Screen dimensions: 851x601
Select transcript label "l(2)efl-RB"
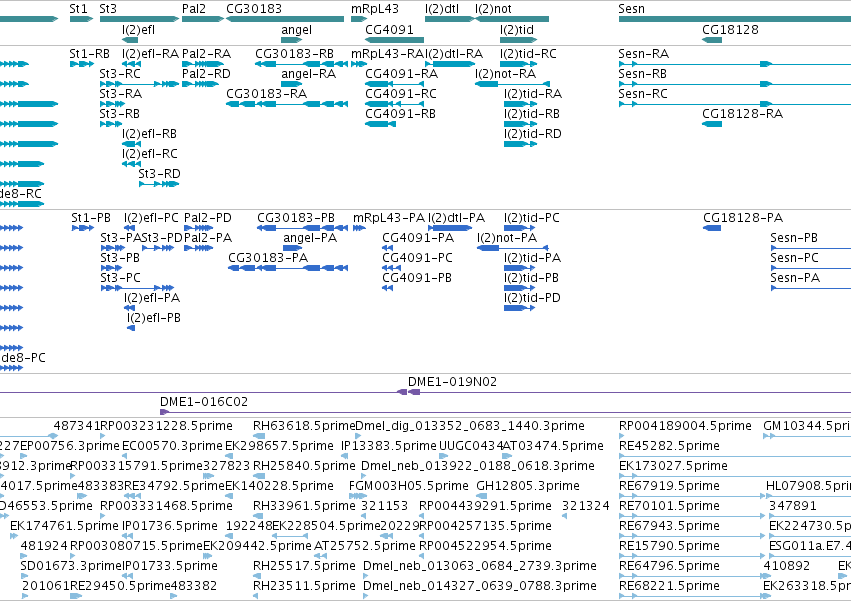(x=149, y=134)
